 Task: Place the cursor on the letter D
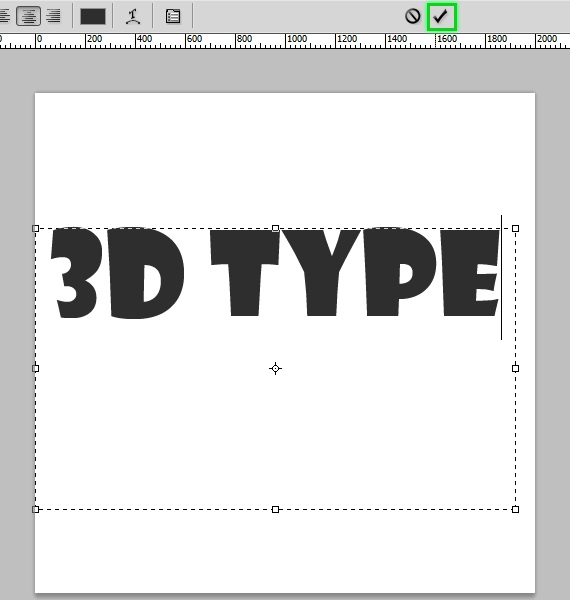tap(145, 273)
